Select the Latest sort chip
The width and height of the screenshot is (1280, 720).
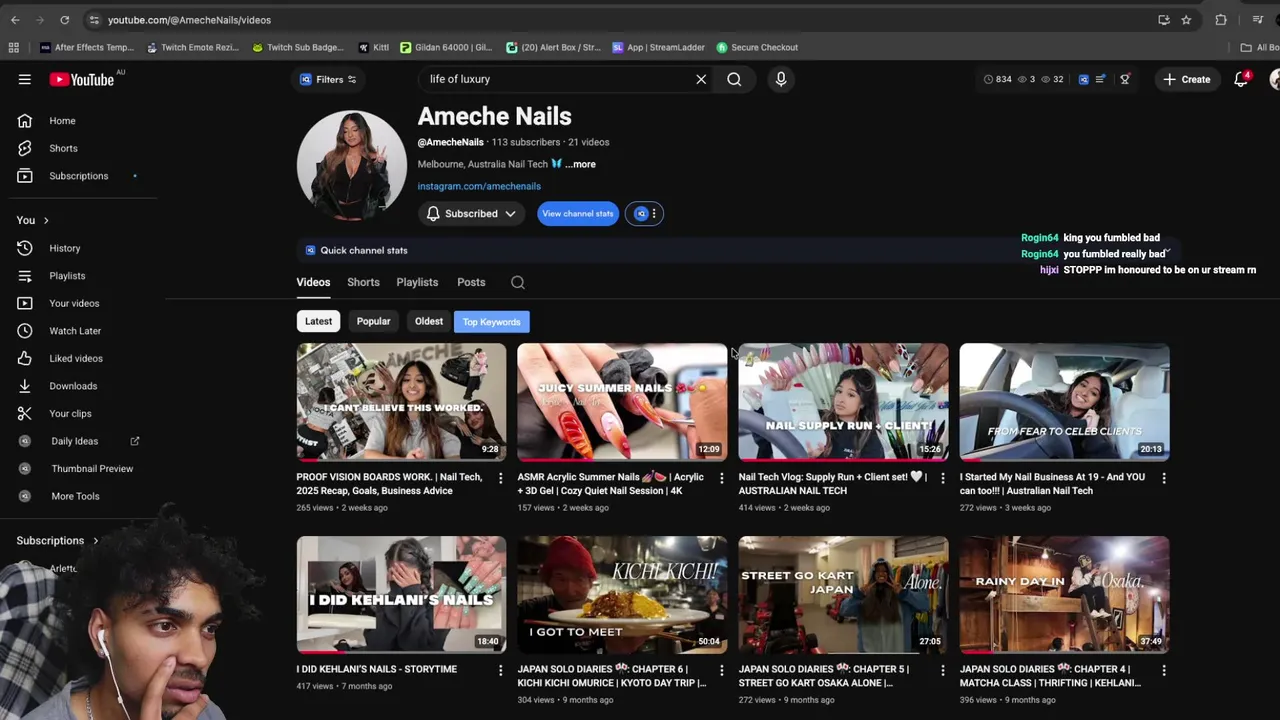(318, 321)
